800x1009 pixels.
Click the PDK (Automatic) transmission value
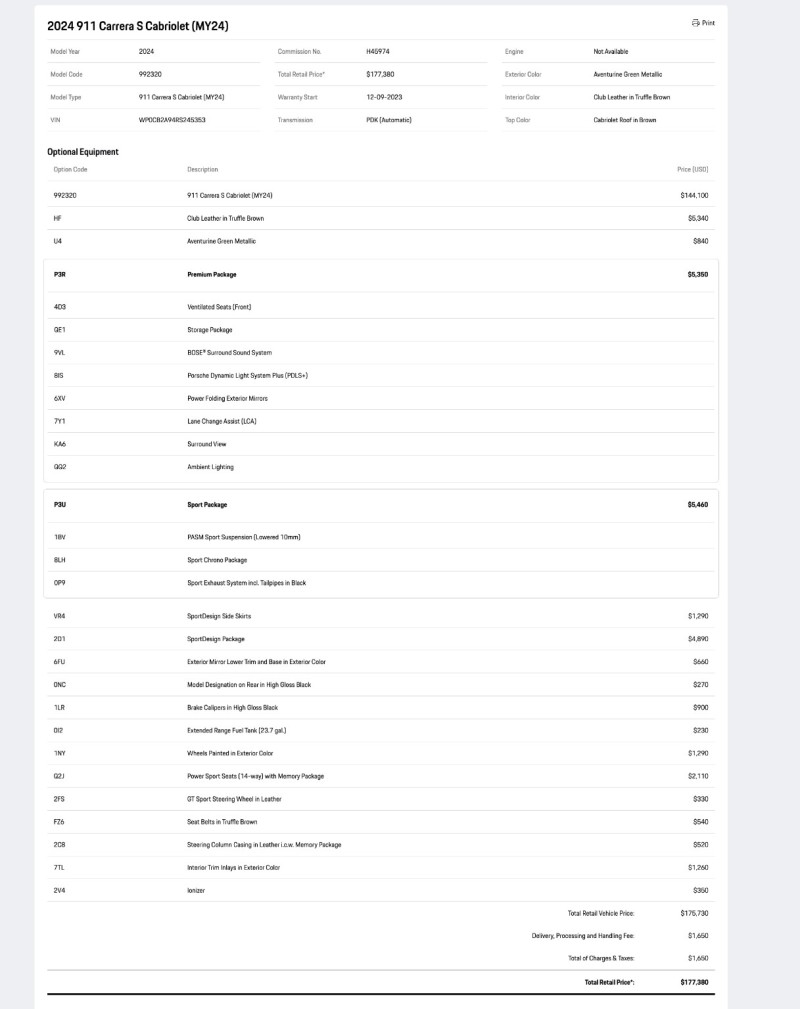click(389, 120)
